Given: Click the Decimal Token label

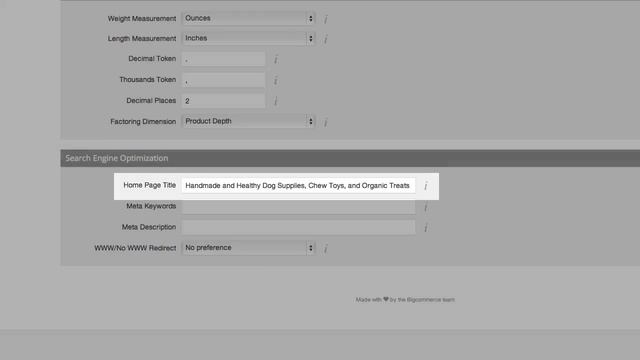Looking at the screenshot, I should coord(152,59).
